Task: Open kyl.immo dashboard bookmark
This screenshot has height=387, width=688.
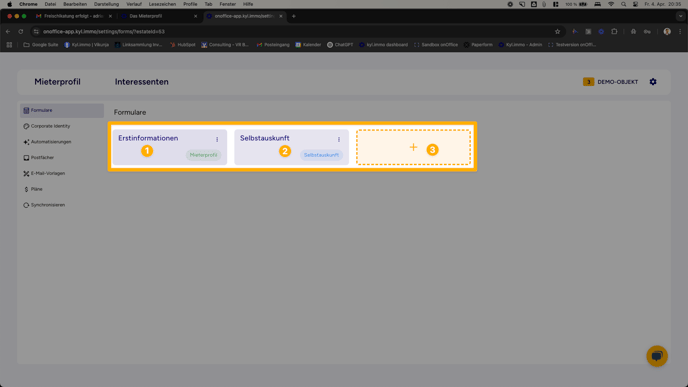Action: coord(383,45)
